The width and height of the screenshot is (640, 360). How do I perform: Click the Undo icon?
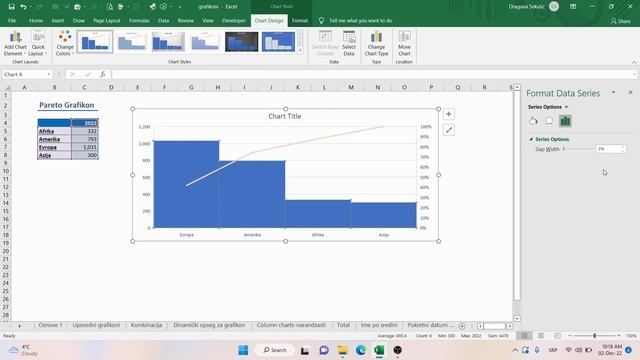[x=24, y=7]
